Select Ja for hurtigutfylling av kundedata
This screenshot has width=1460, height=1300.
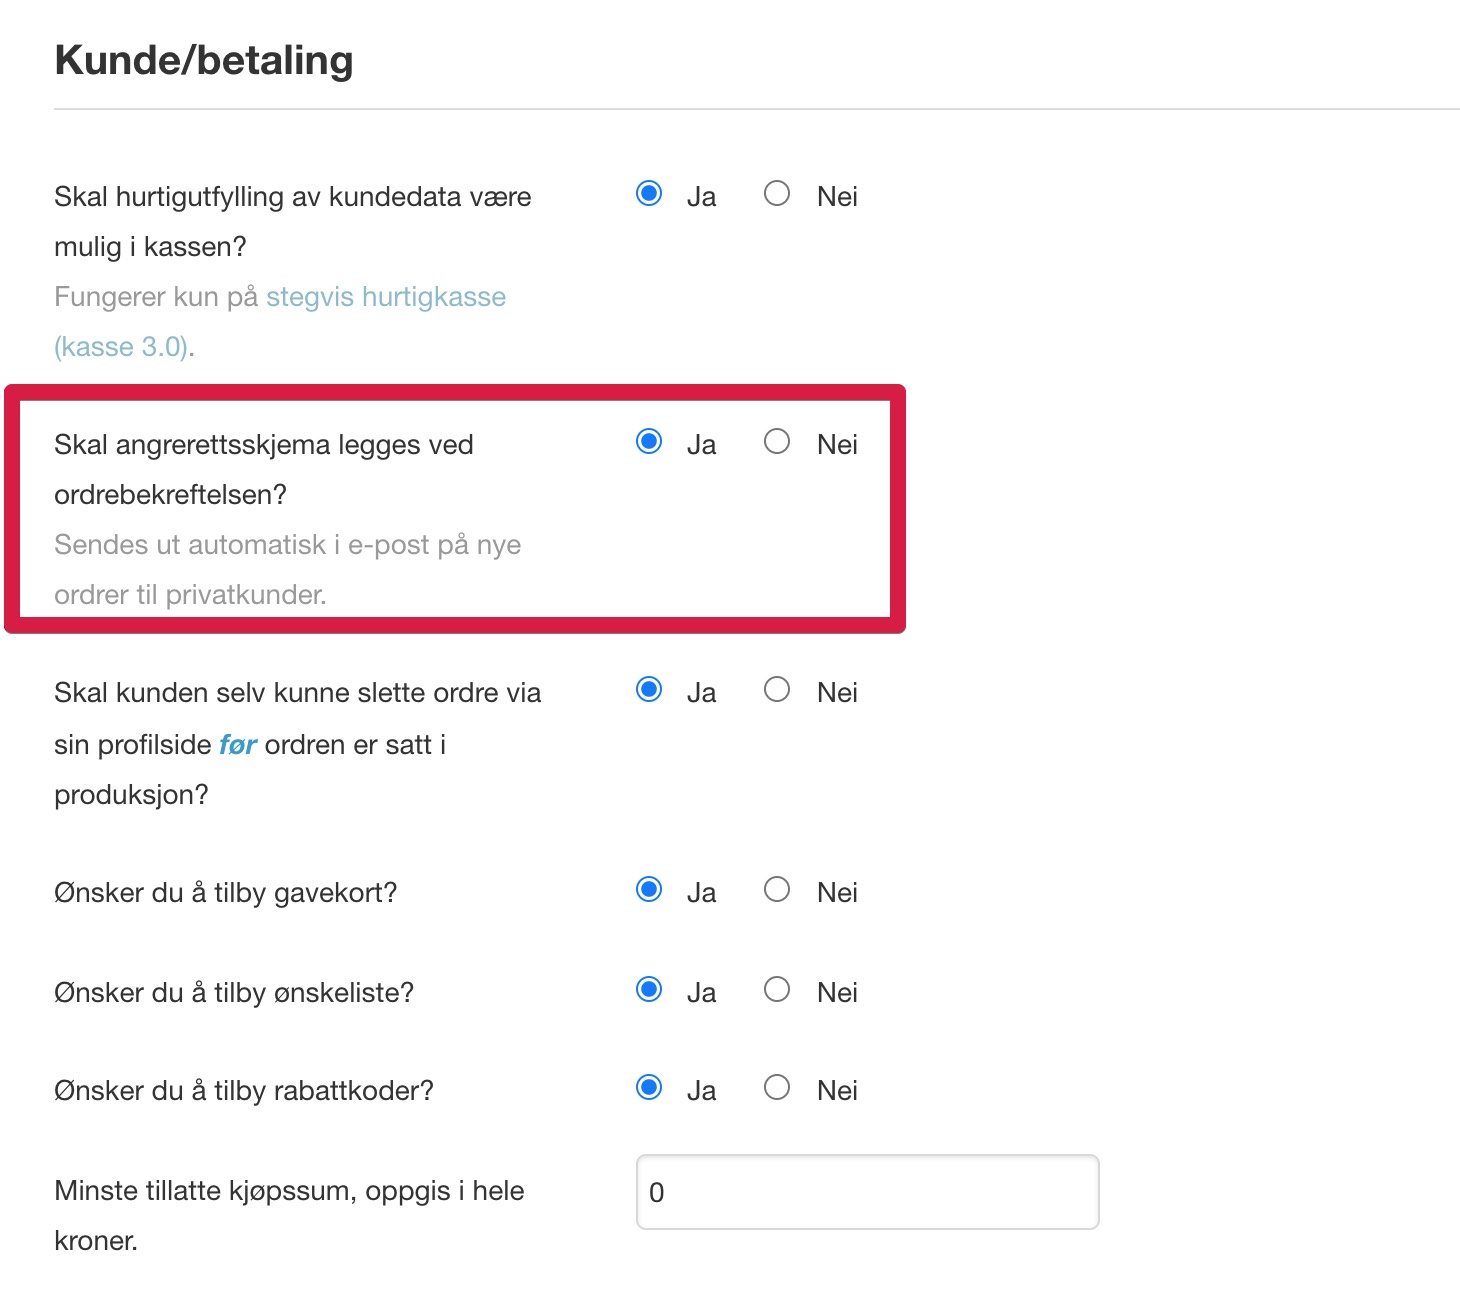[x=649, y=193]
